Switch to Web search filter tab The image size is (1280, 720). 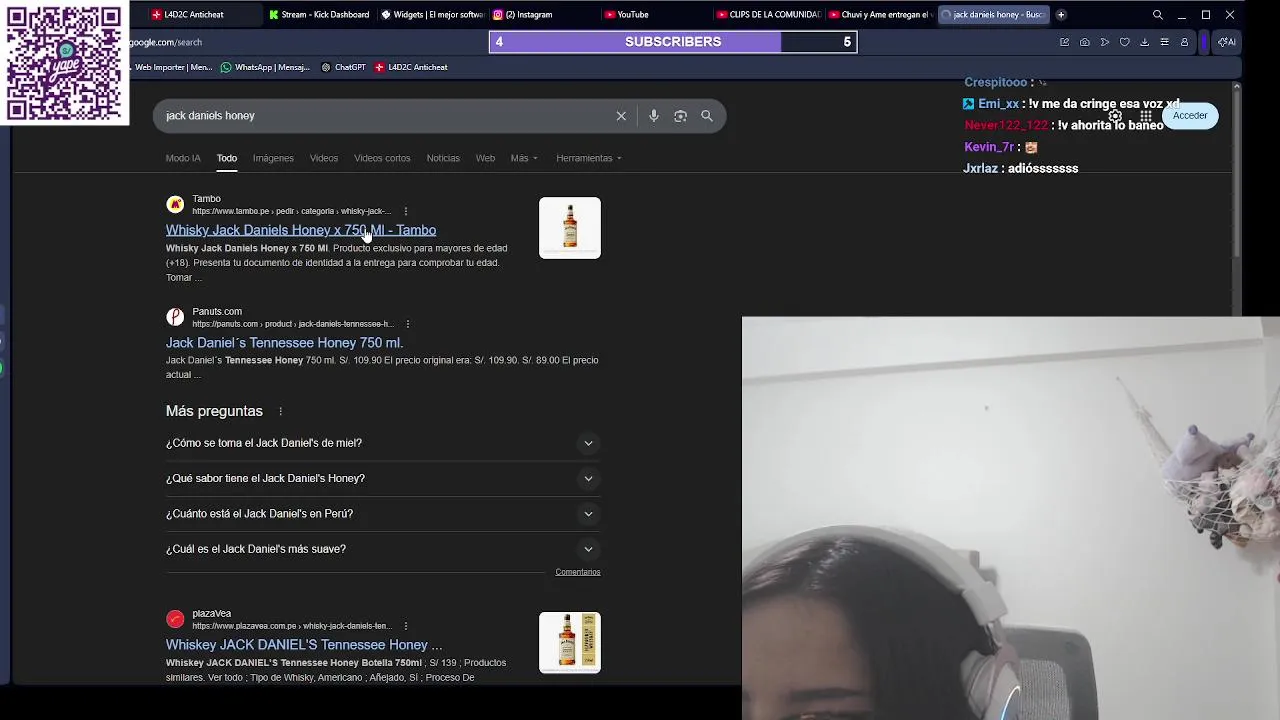coord(485,158)
